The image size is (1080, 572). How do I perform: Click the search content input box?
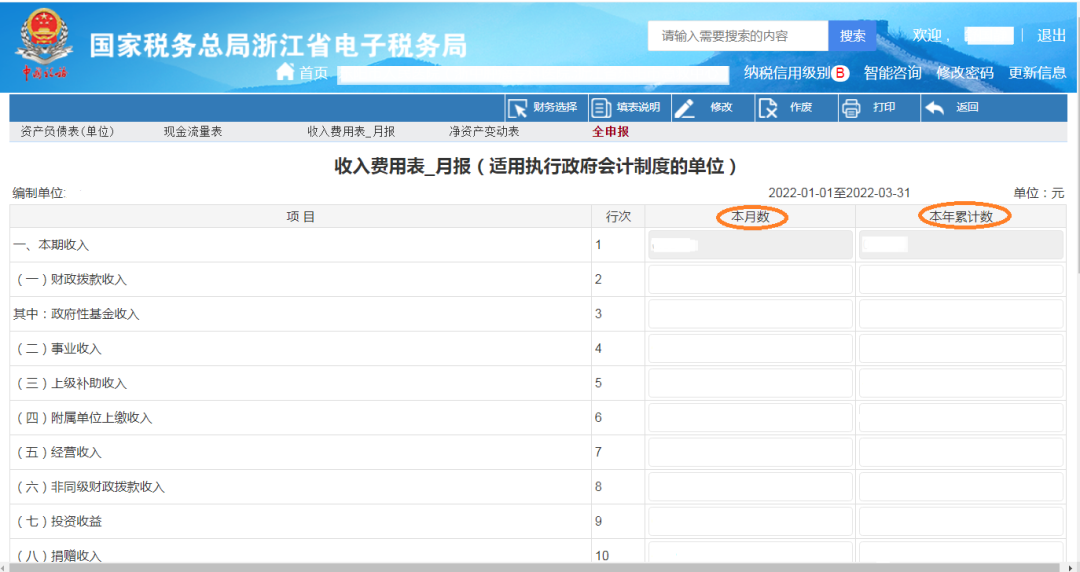click(738, 36)
